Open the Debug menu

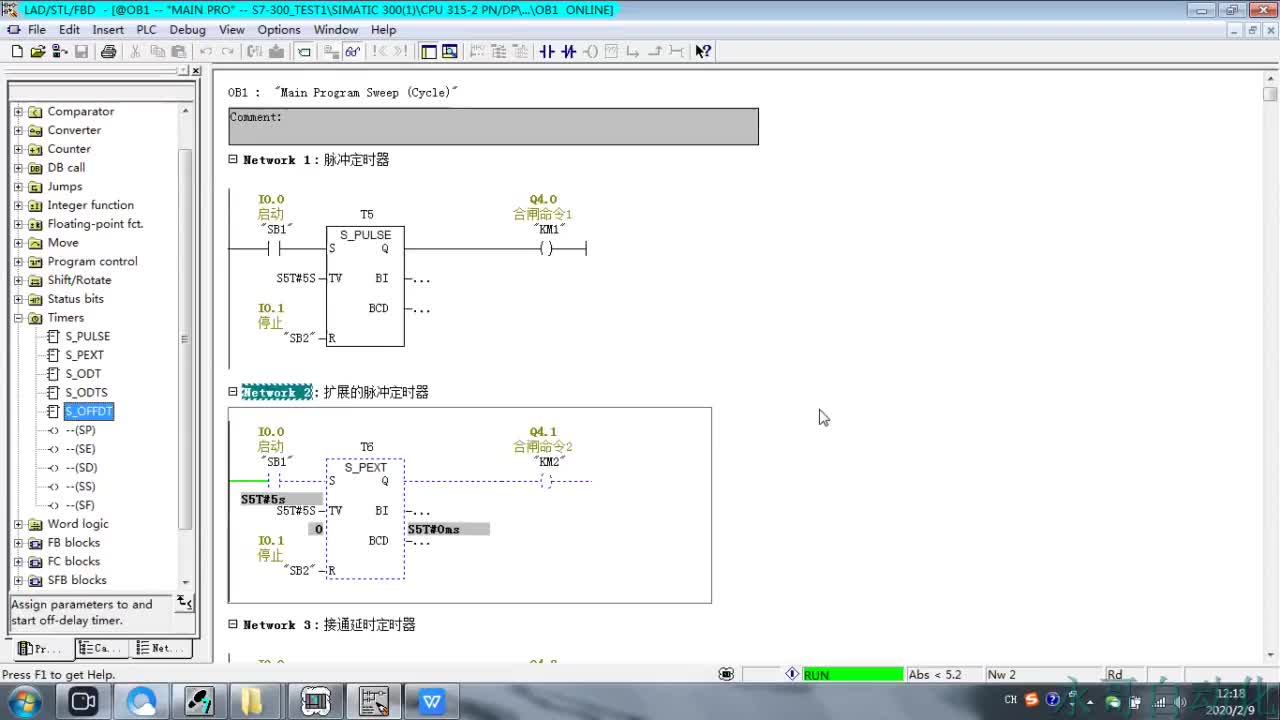188,30
